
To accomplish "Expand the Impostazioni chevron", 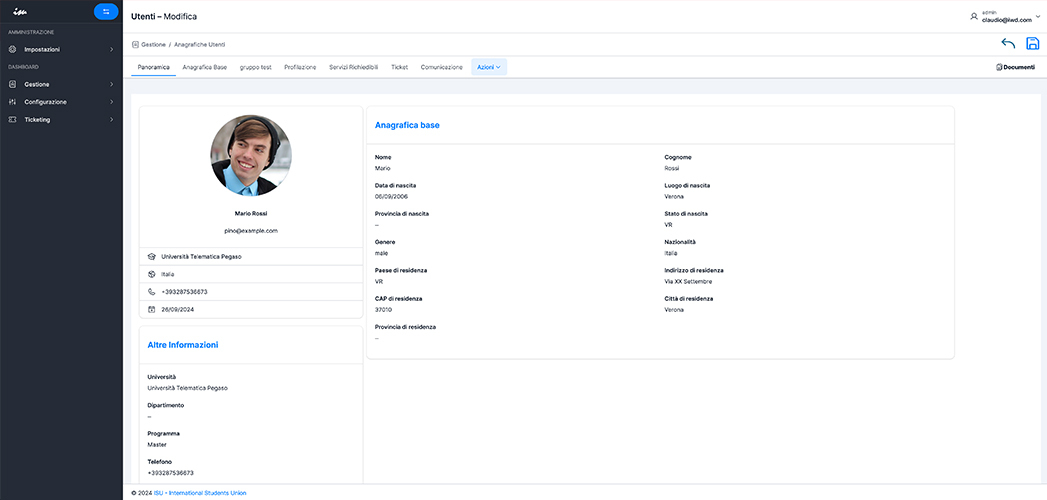I will click(111, 49).
